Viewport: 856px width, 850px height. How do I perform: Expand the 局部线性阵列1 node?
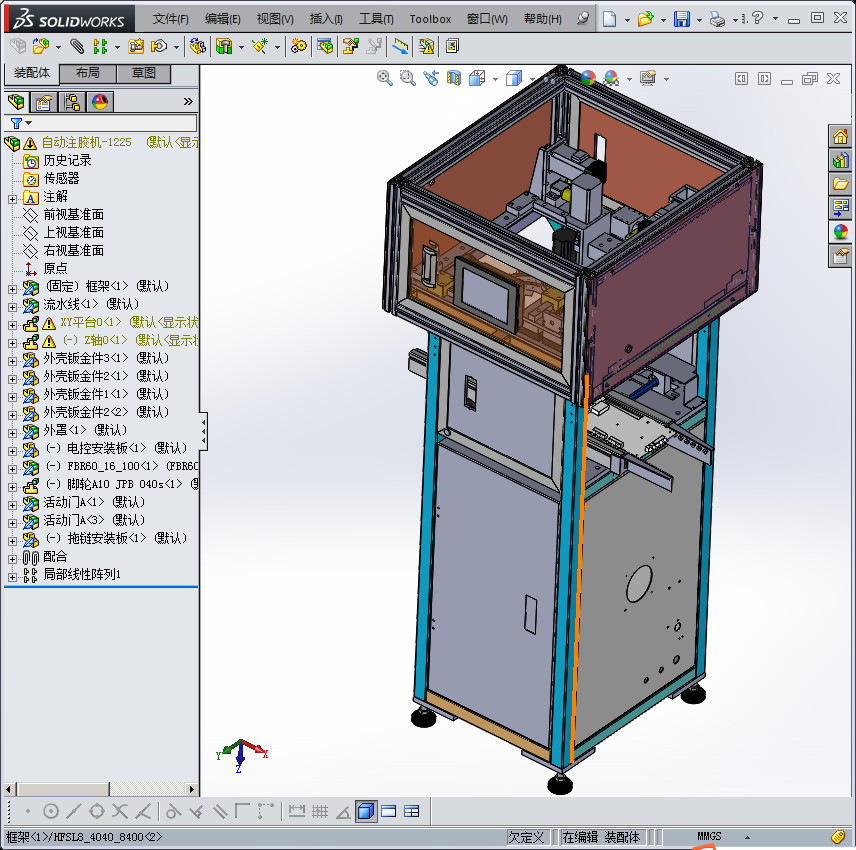12,578
